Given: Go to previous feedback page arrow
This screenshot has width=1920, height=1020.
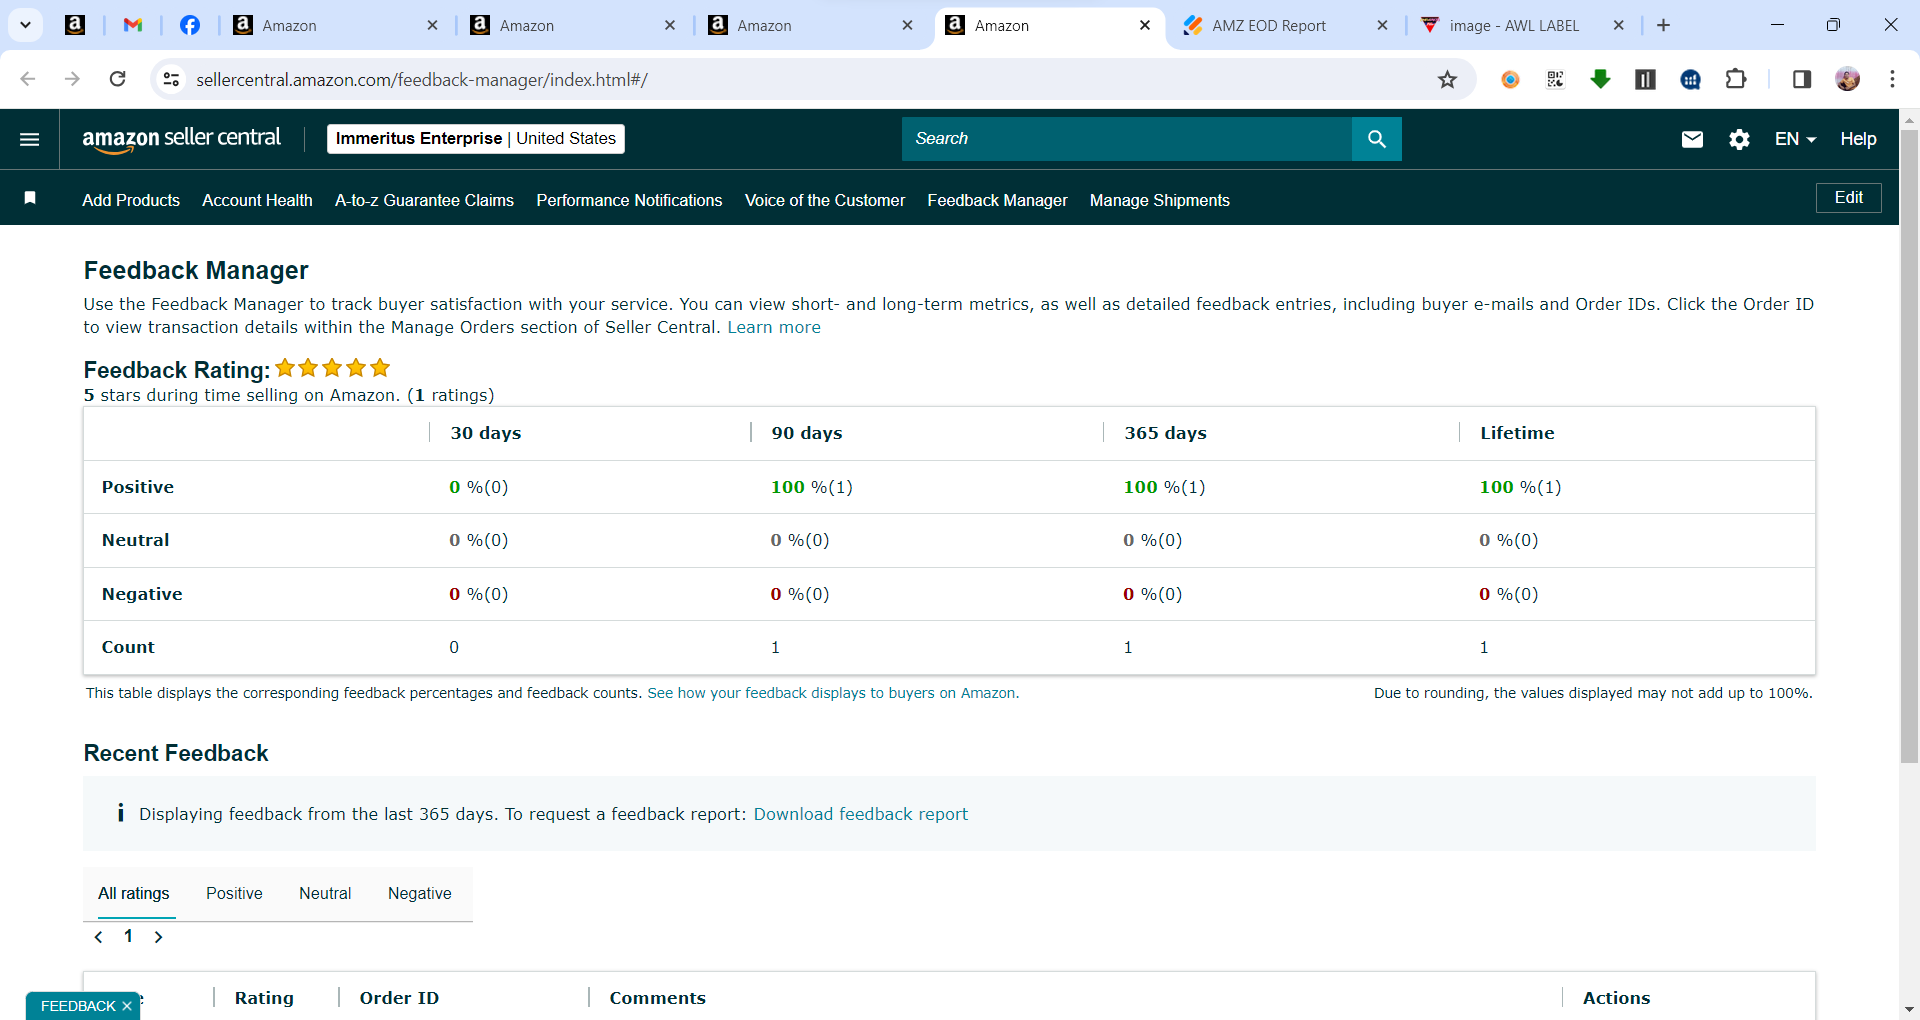Looking at the screenshot, I should [98, 937].
